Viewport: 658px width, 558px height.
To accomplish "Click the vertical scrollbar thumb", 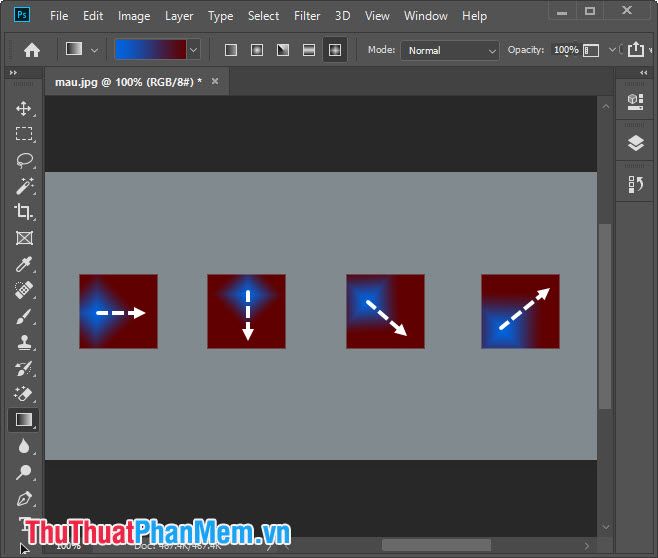I will click(x=604, y=315).
